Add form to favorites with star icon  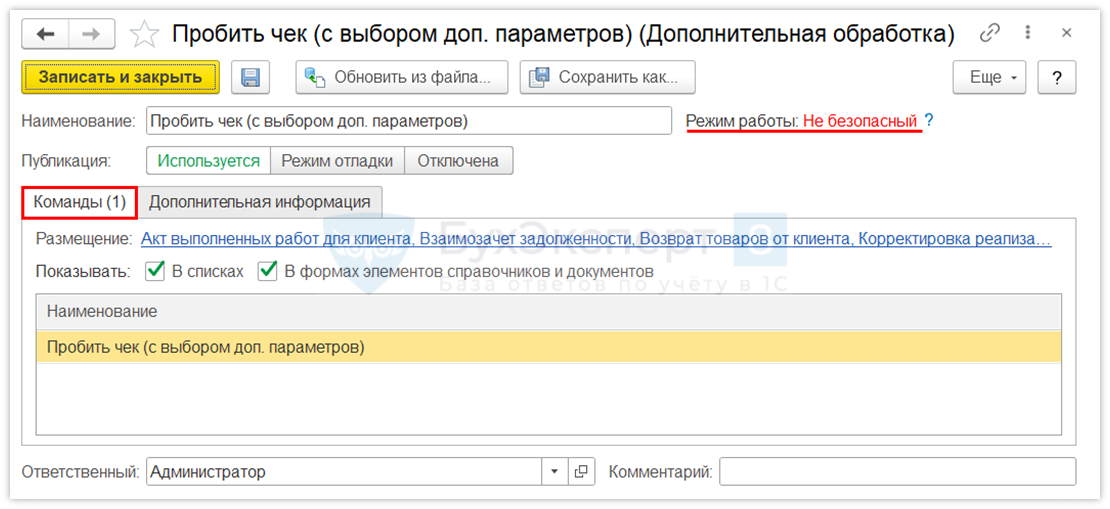pyautogui.click(x=145, y=34)
